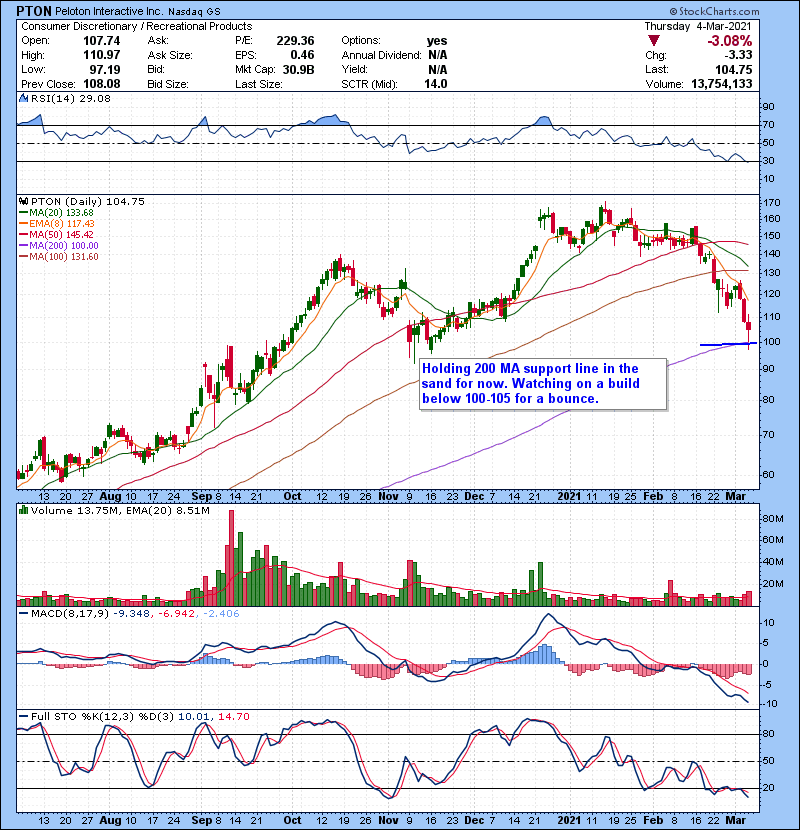800x830 pixels.
Task: Click the MACD histogram value -2.406
Action: click(x=220, y=614)
